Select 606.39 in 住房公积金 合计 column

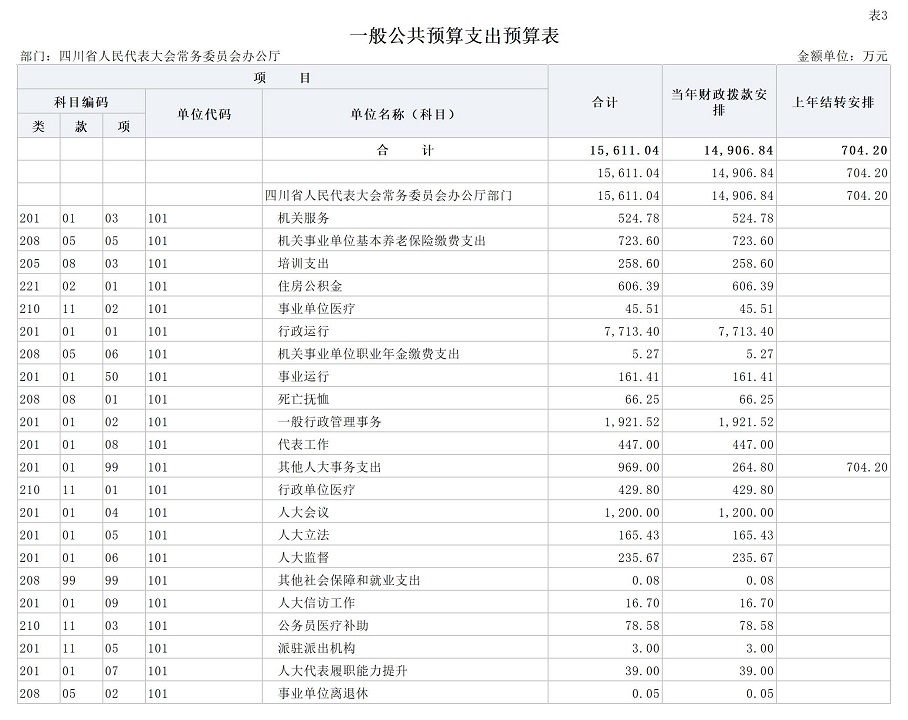[638, 286]
